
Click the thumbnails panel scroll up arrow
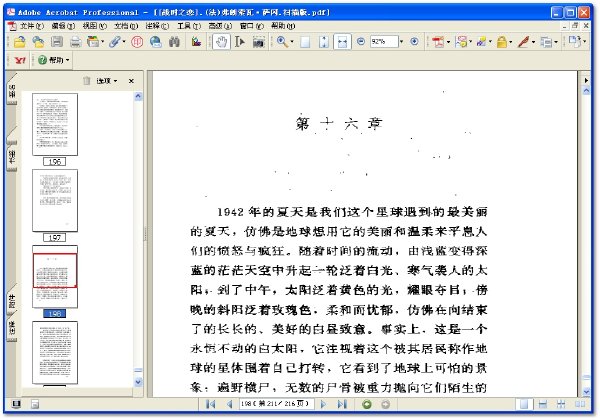coord(138,96)
